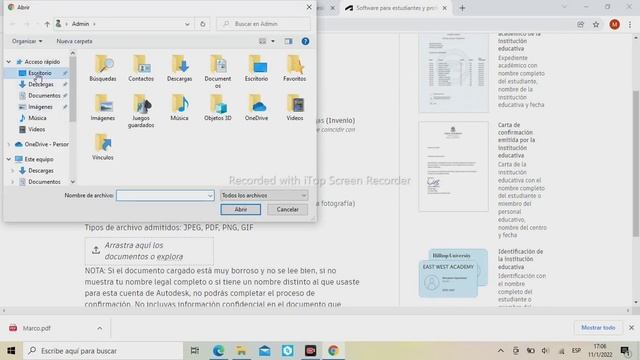This screenshot has height=360, width=640.
Task: Collapse the Este equipo tree node
Action: click(9, 159)
